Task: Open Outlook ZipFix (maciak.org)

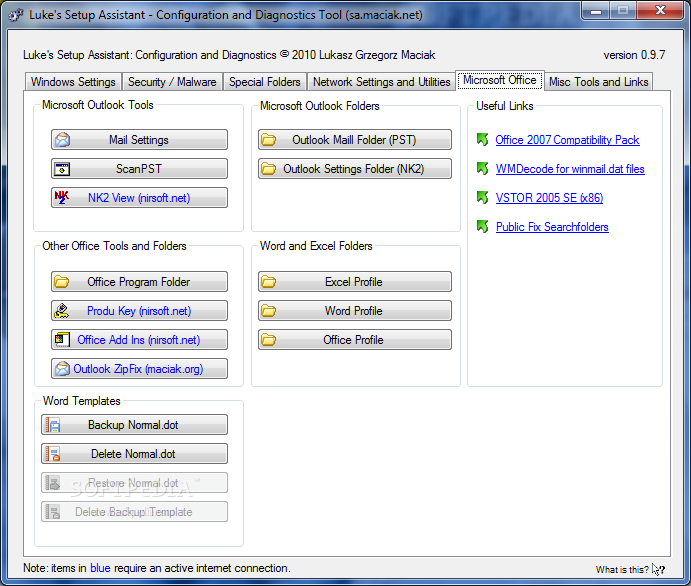Action: [x=139, y=368]
